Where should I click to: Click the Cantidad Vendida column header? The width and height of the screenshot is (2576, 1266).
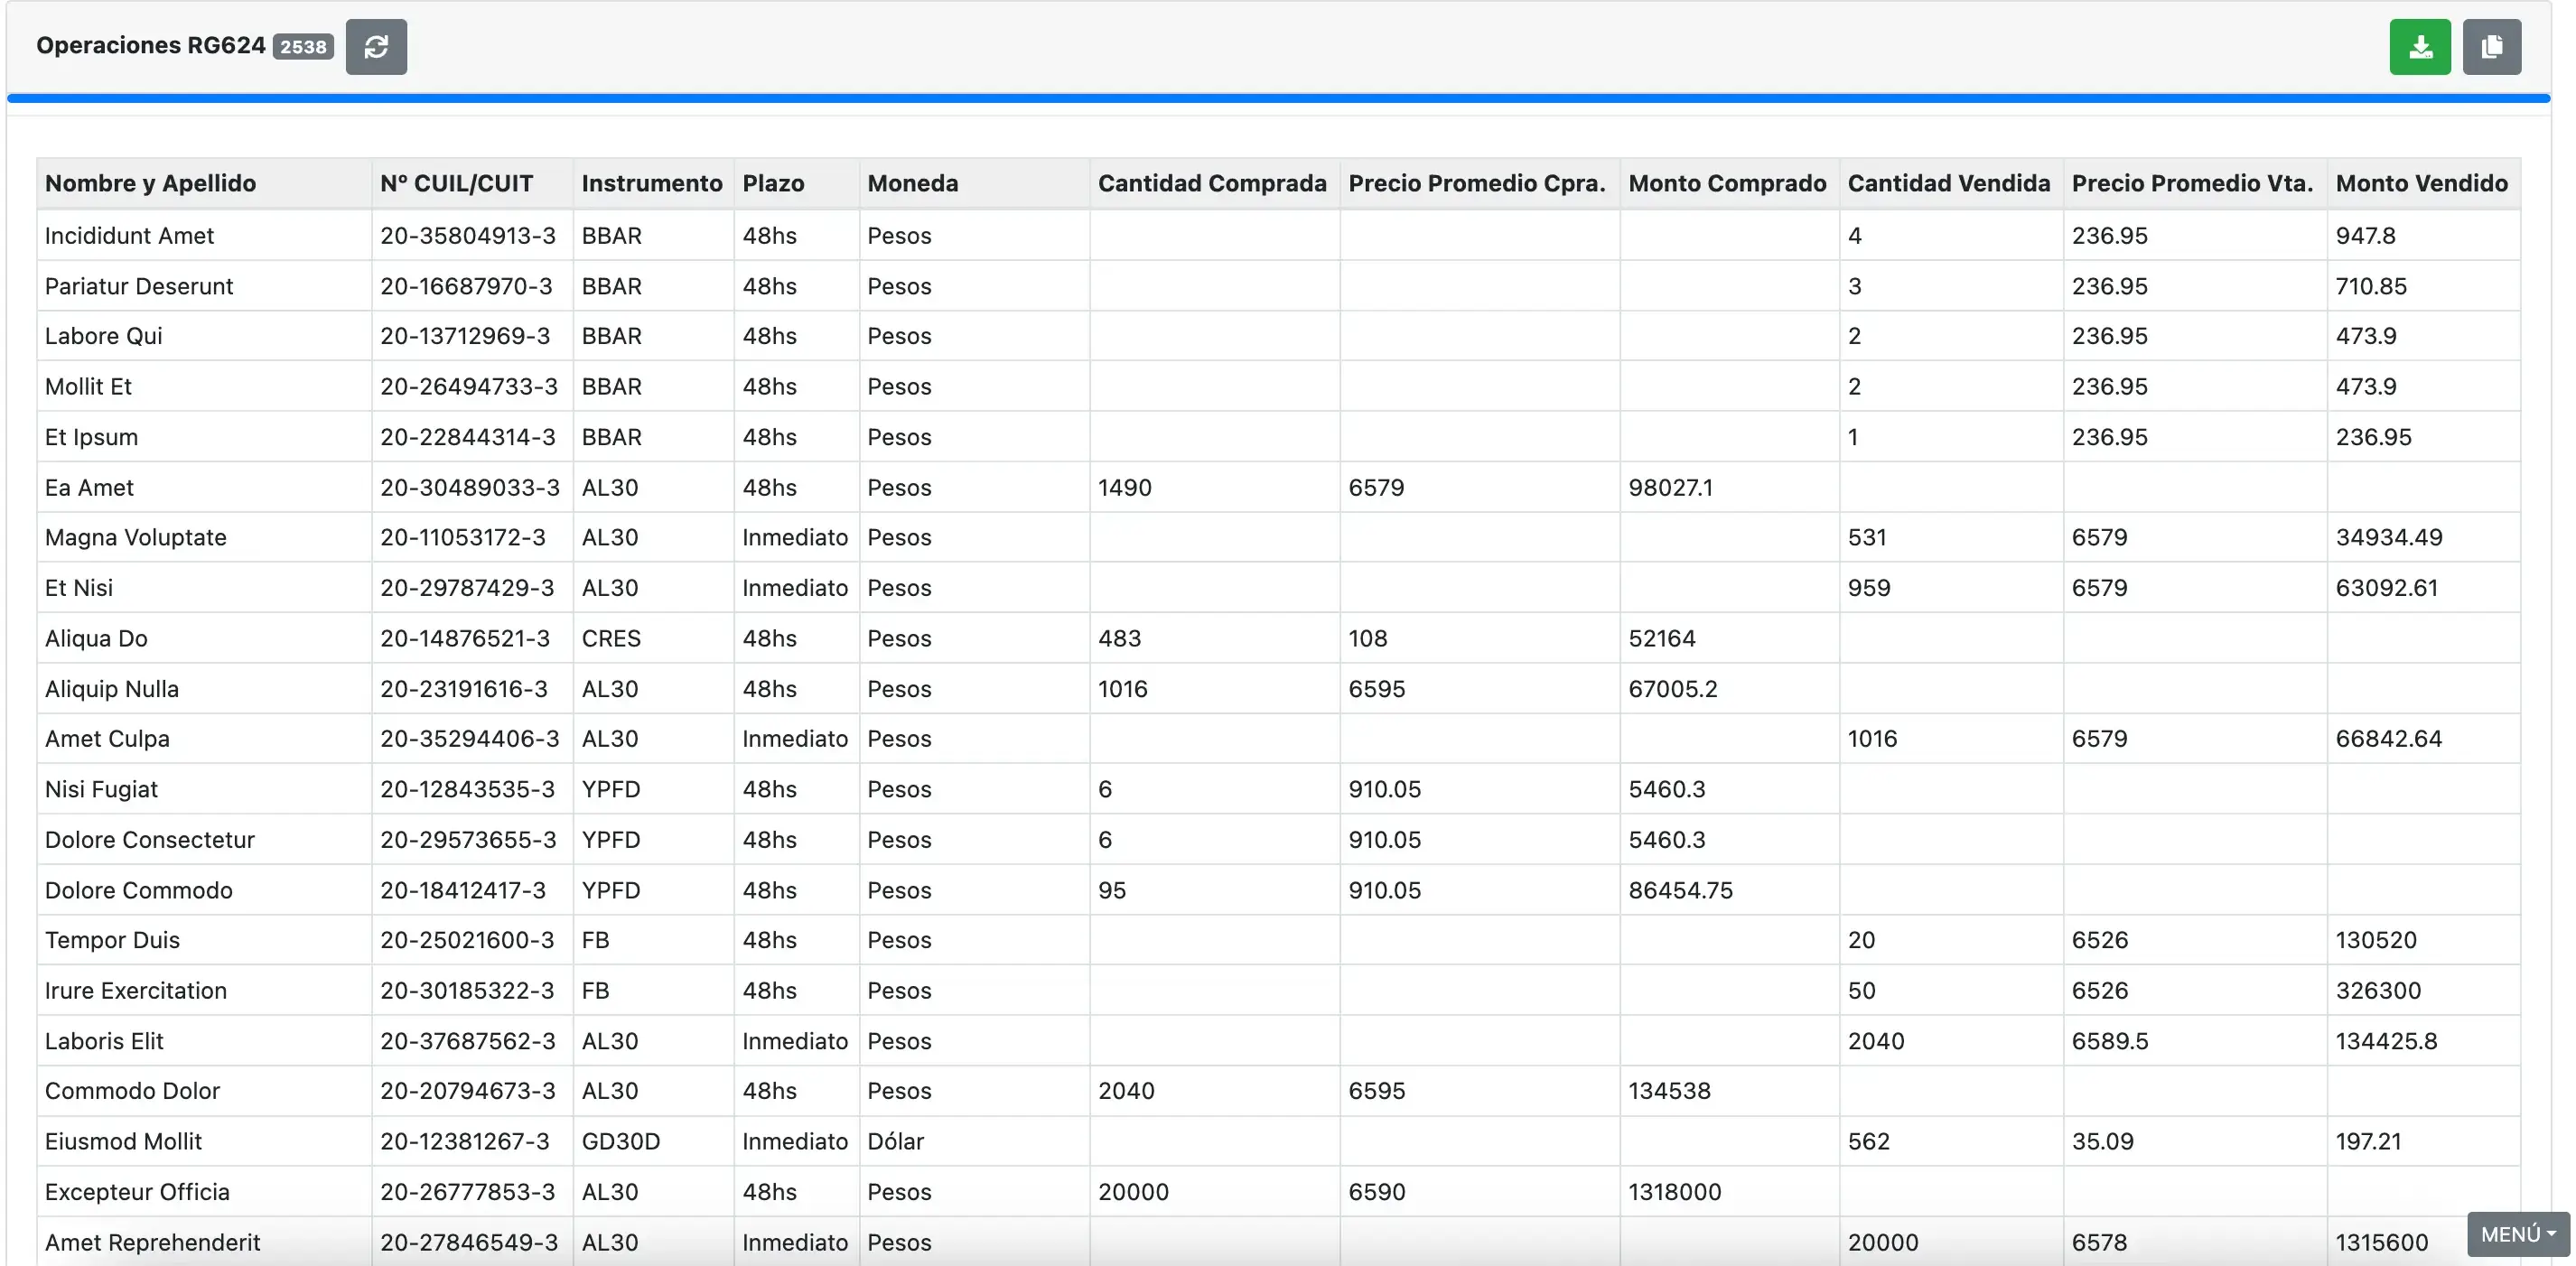1948,183
